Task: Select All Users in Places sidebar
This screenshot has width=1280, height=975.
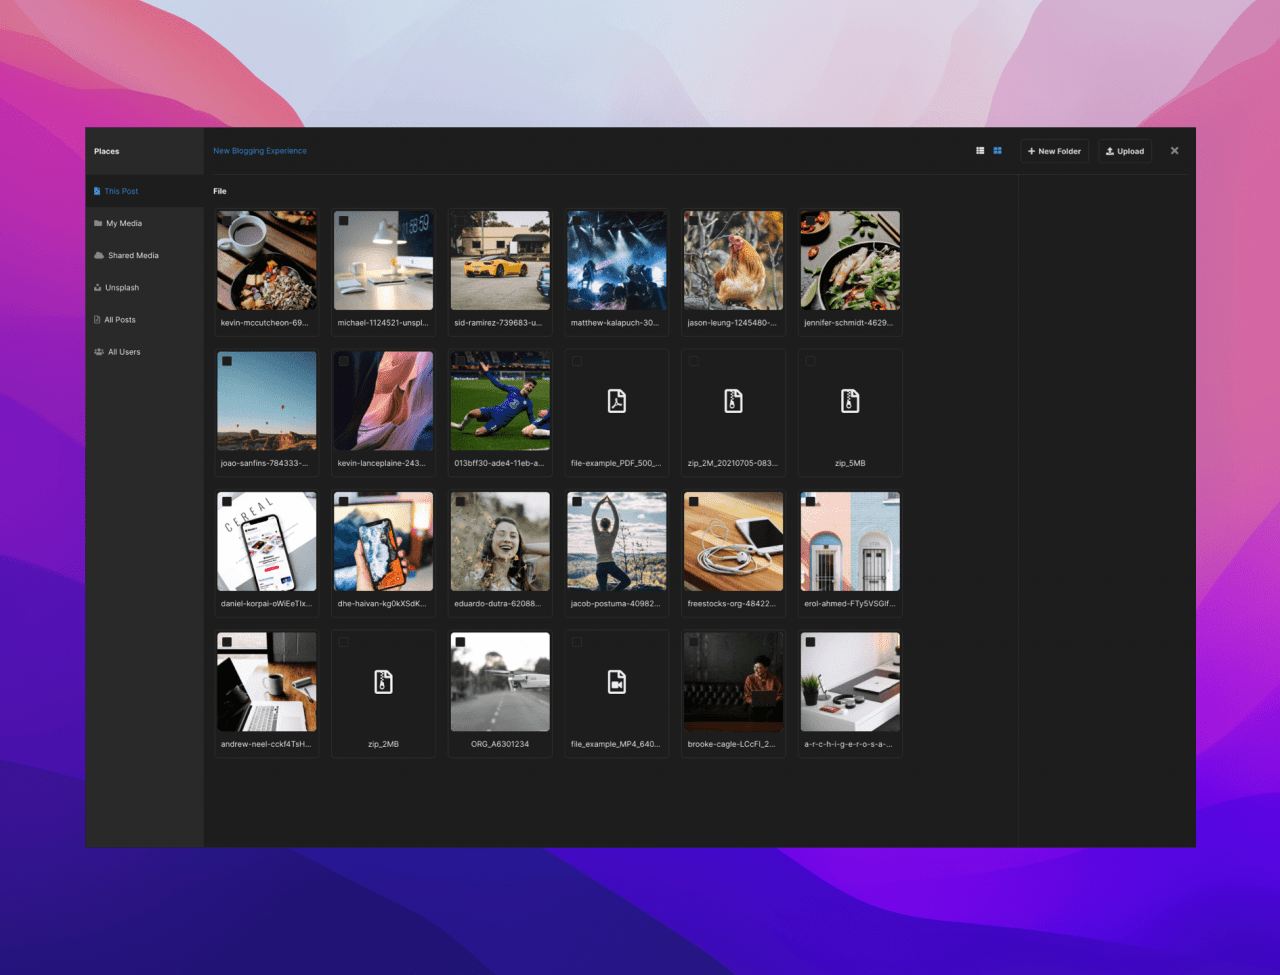Action: (x=124, y=352)
